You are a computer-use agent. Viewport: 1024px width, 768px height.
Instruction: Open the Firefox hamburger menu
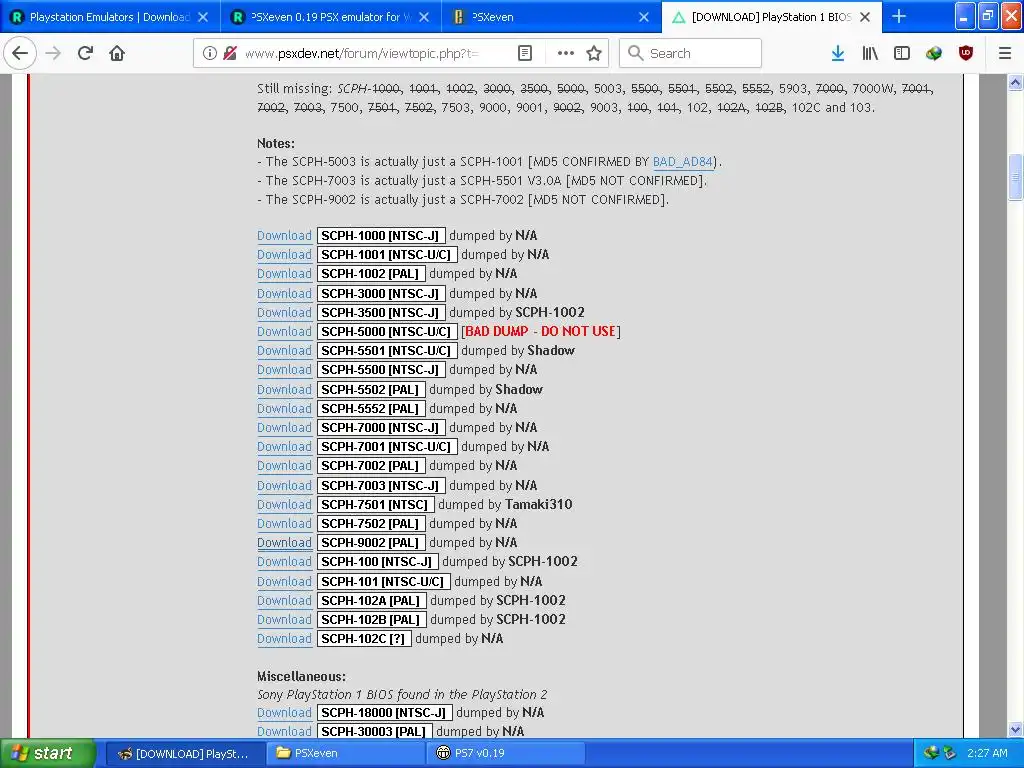coord(1005,53)
